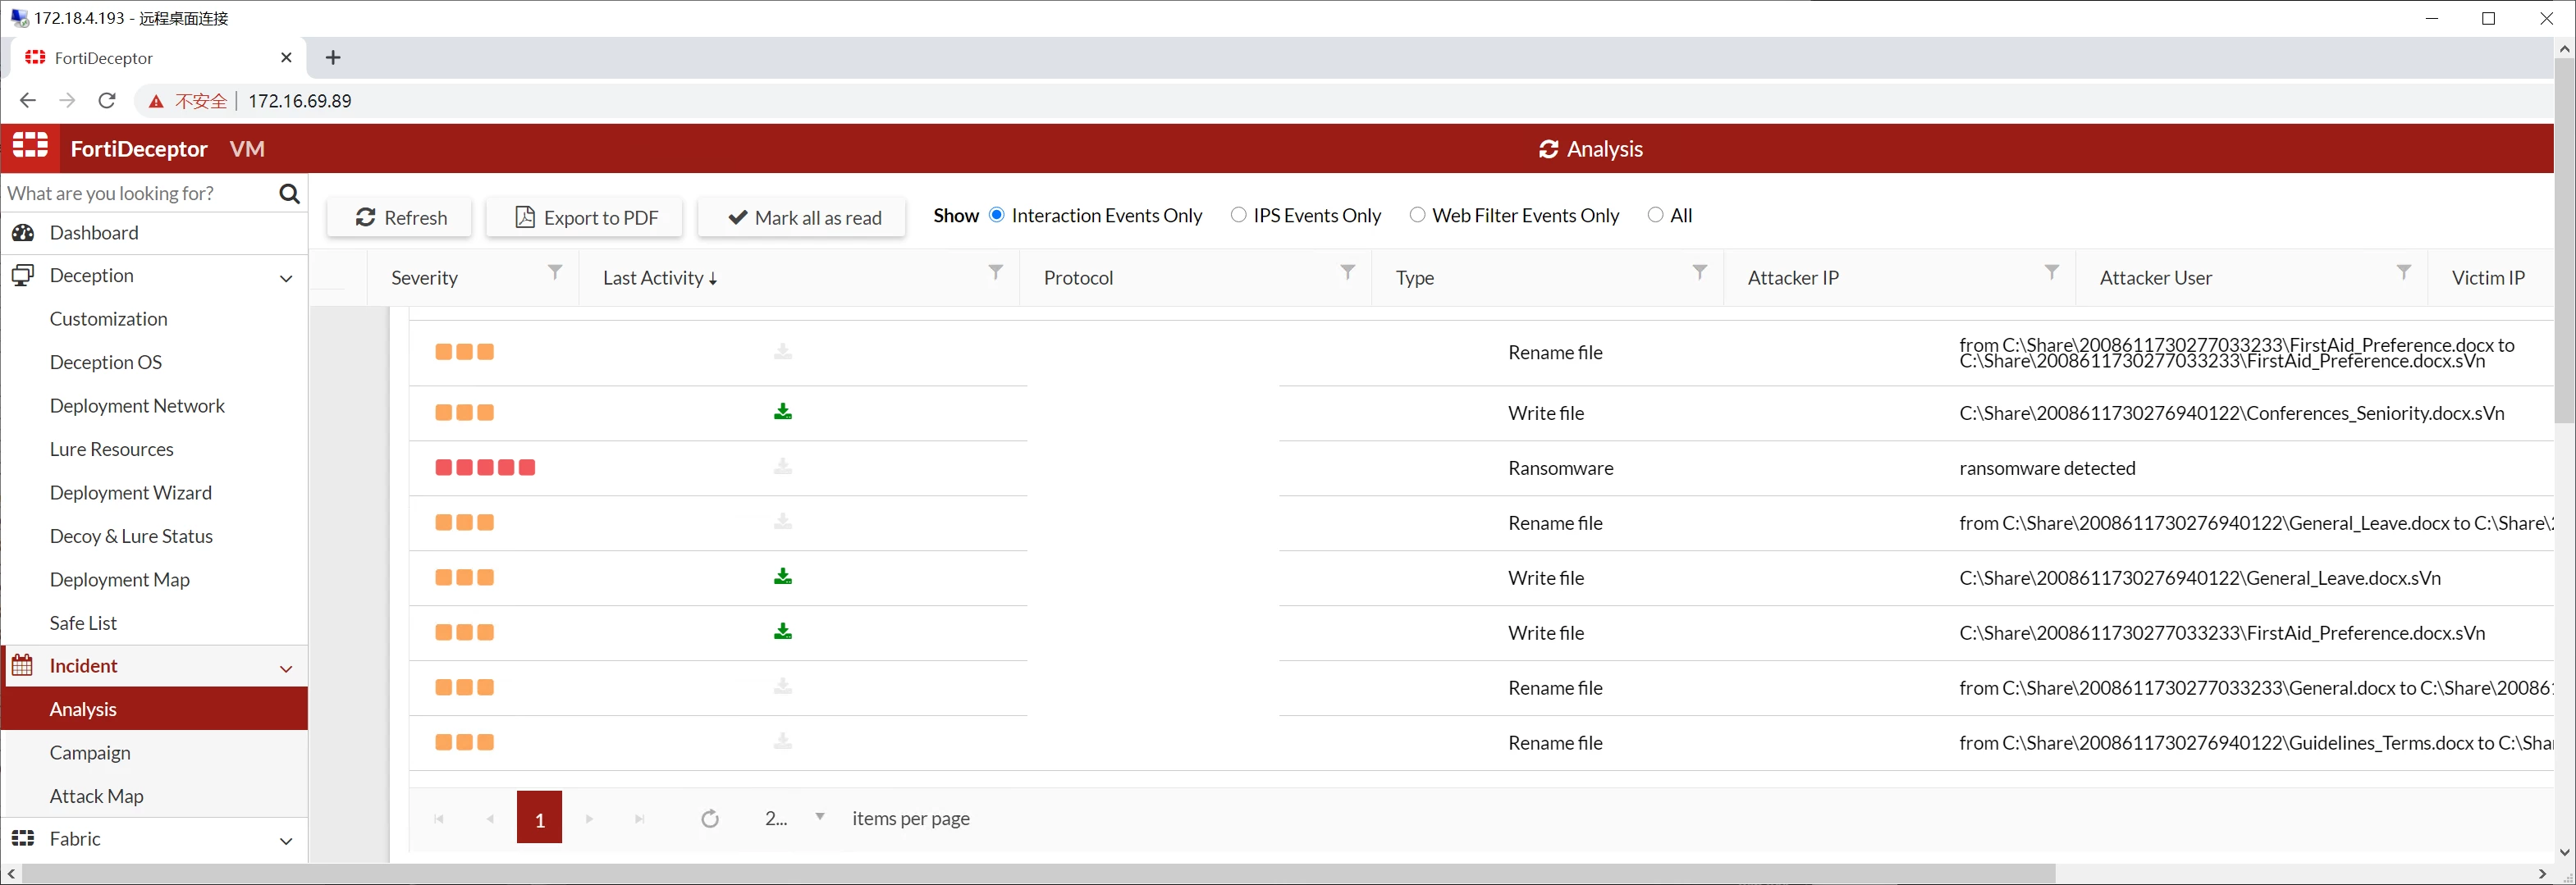Click the Refresh button
The image size is (2576, 885).
(400, 217)
